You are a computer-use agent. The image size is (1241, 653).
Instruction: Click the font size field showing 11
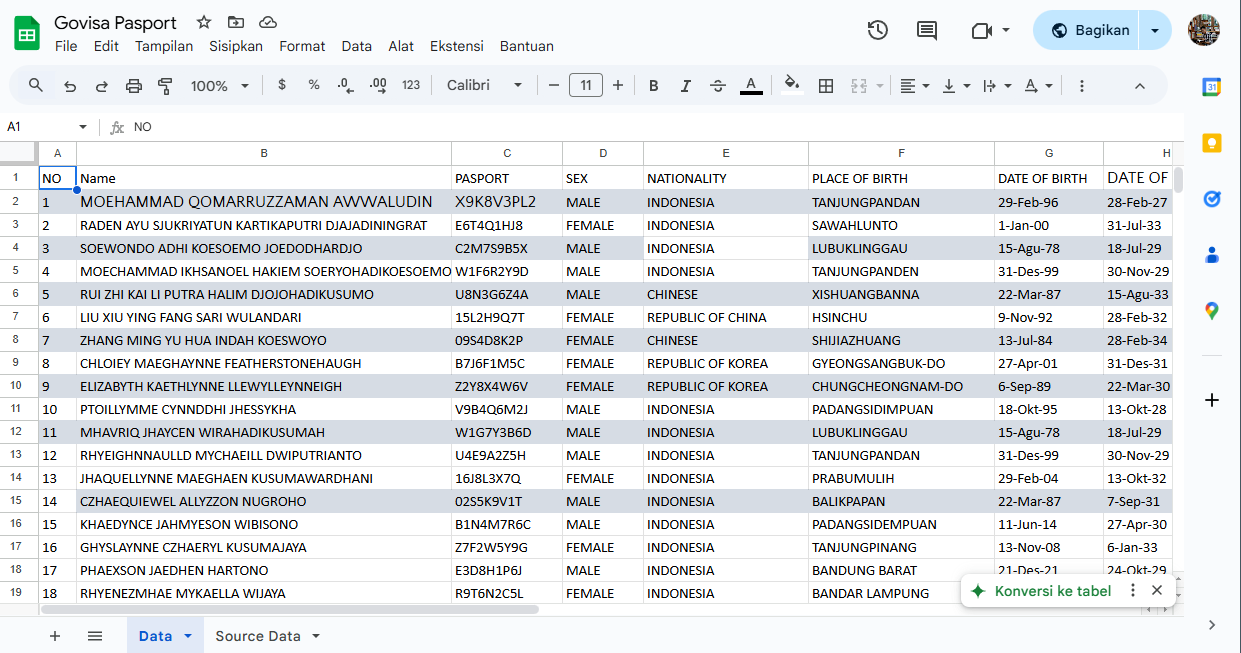586,86
